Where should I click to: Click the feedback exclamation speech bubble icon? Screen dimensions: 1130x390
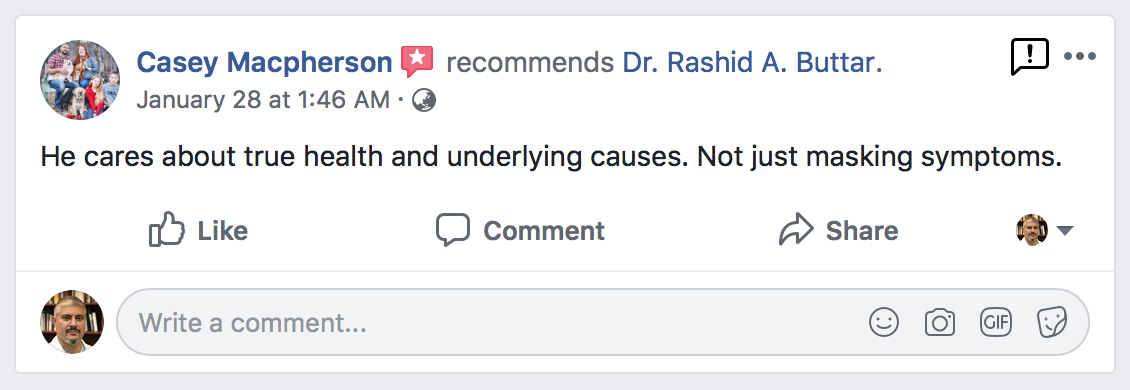point(1029,57)
